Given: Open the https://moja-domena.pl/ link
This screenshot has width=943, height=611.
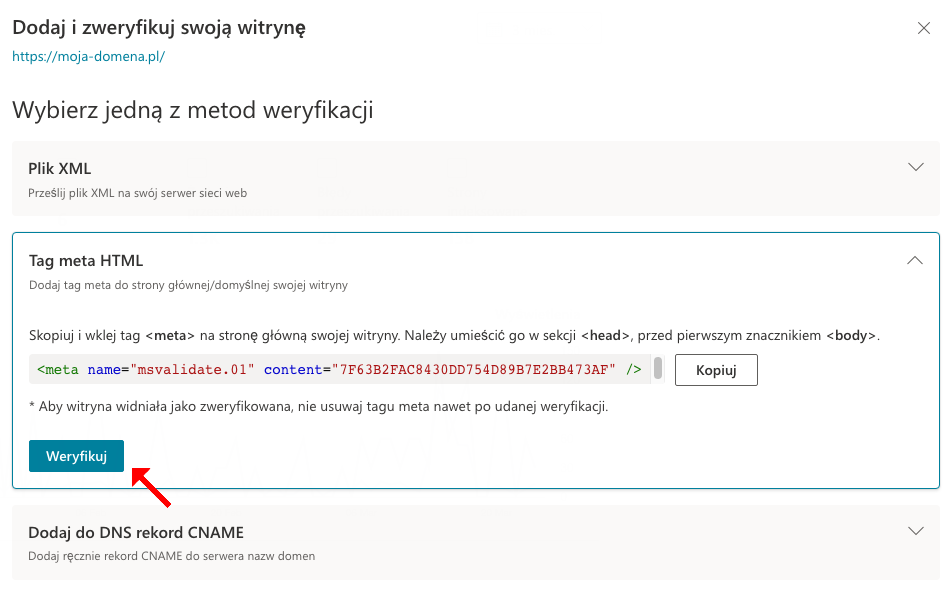Looking at the screenshot, I should 88,57.
